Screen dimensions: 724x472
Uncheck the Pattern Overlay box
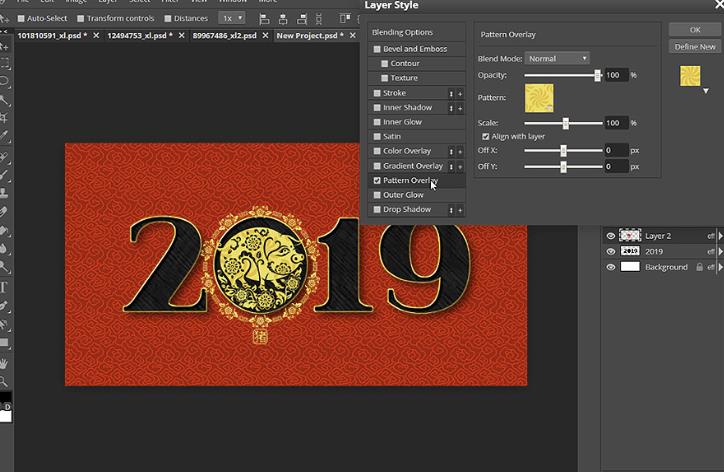pos(377,181)
